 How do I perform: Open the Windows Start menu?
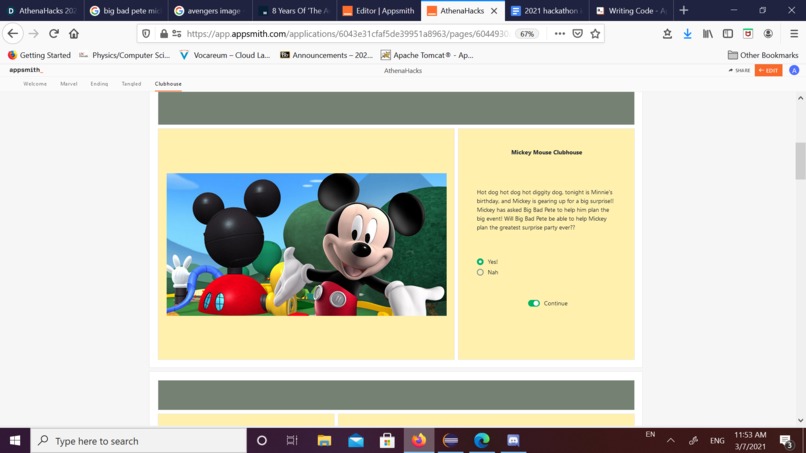pos(15,441)
